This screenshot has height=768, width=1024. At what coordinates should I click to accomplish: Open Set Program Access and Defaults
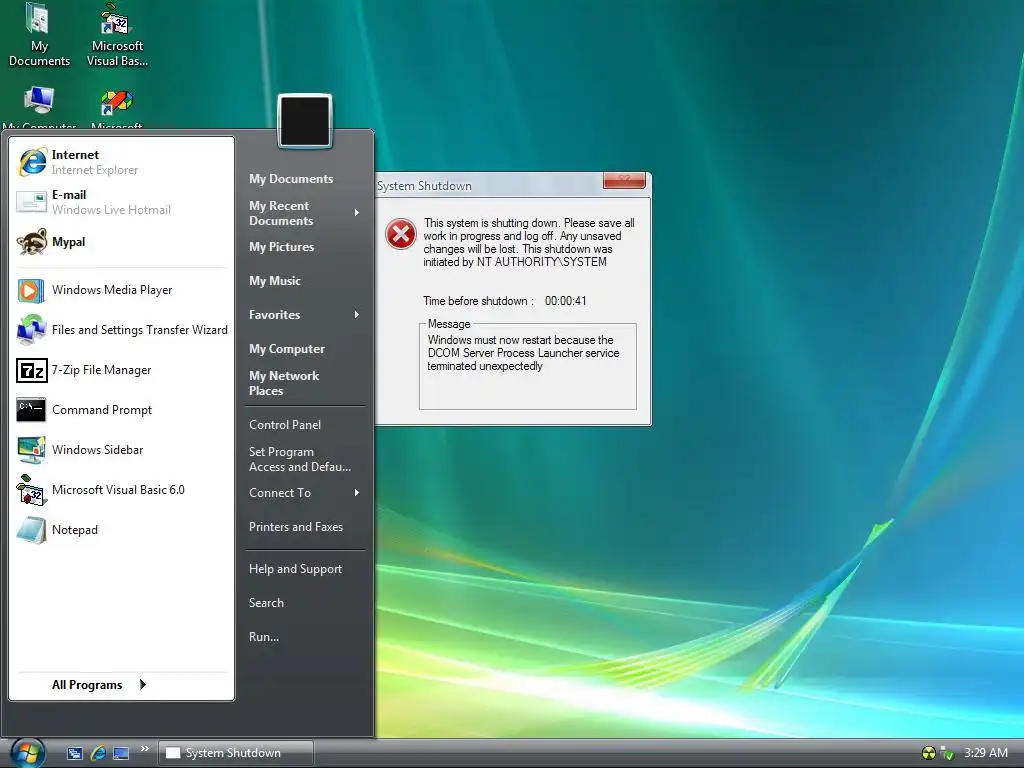(300, 459)
